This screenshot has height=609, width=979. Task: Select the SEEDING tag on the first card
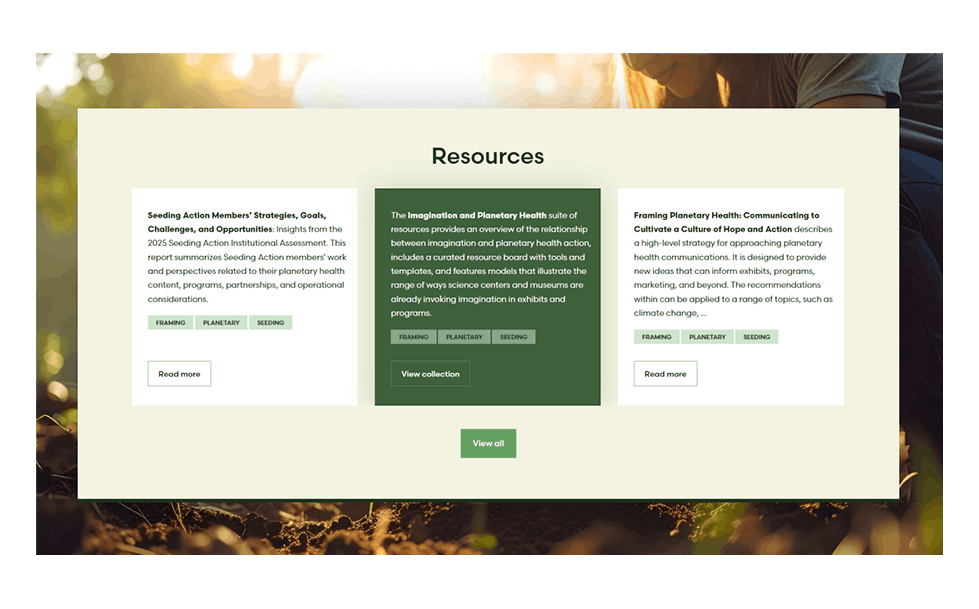point(270,322)
